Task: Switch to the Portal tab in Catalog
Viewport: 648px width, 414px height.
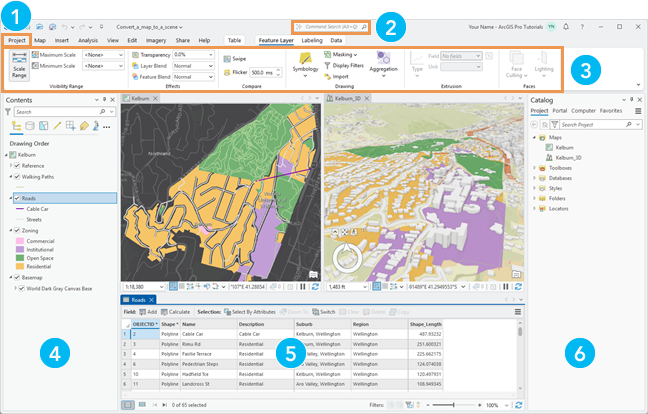Action: click(x=560, y=111)
